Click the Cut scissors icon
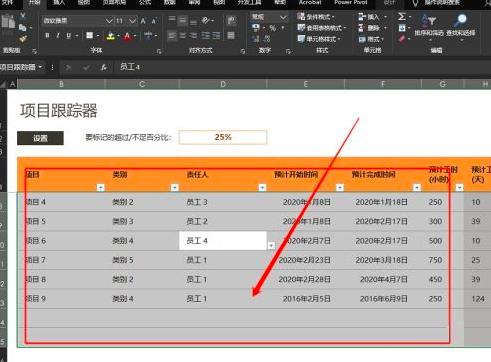491x362 pixels. tap(23, 15)
